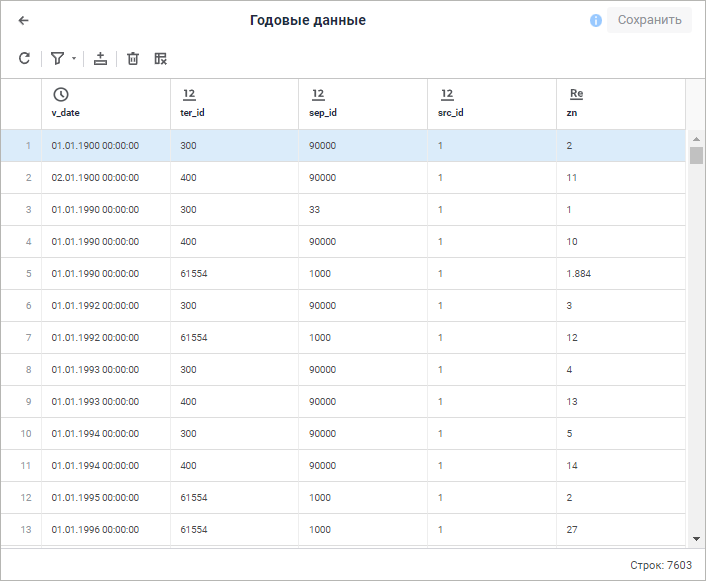Click the sep_id column header
The height and width of the screenshot is (581, 706).
tap(362, 103)
